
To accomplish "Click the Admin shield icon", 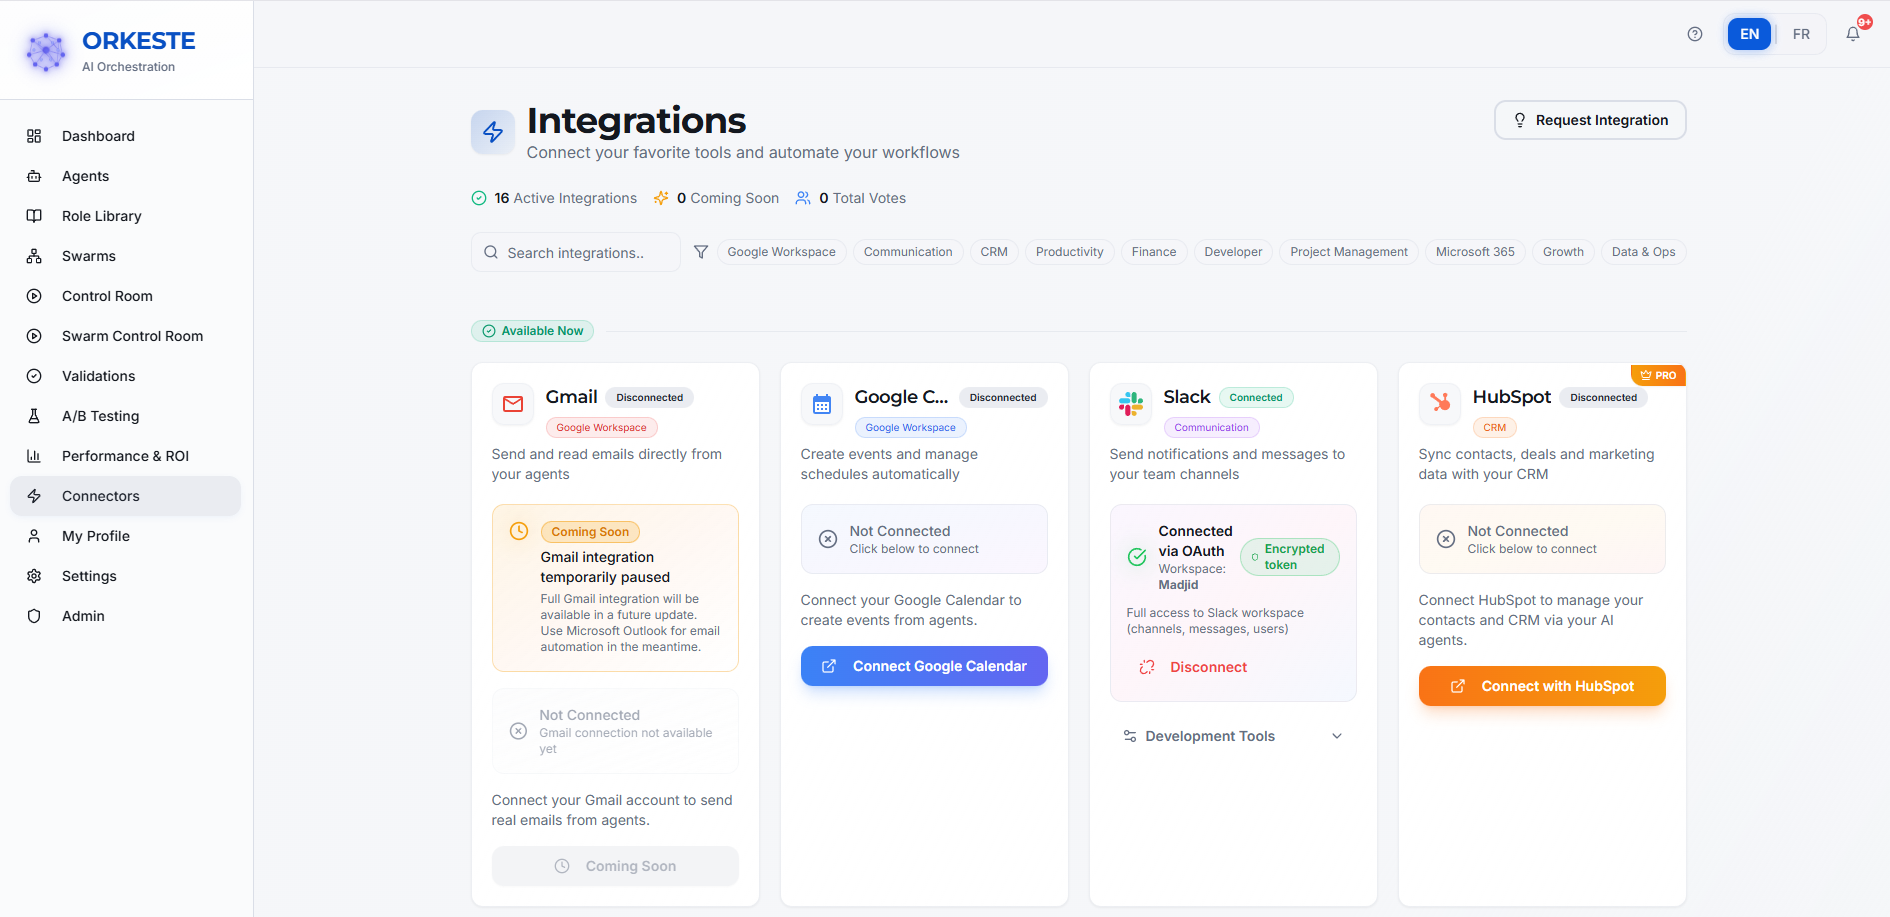I will pyautogui.click(x=34, y=616).
